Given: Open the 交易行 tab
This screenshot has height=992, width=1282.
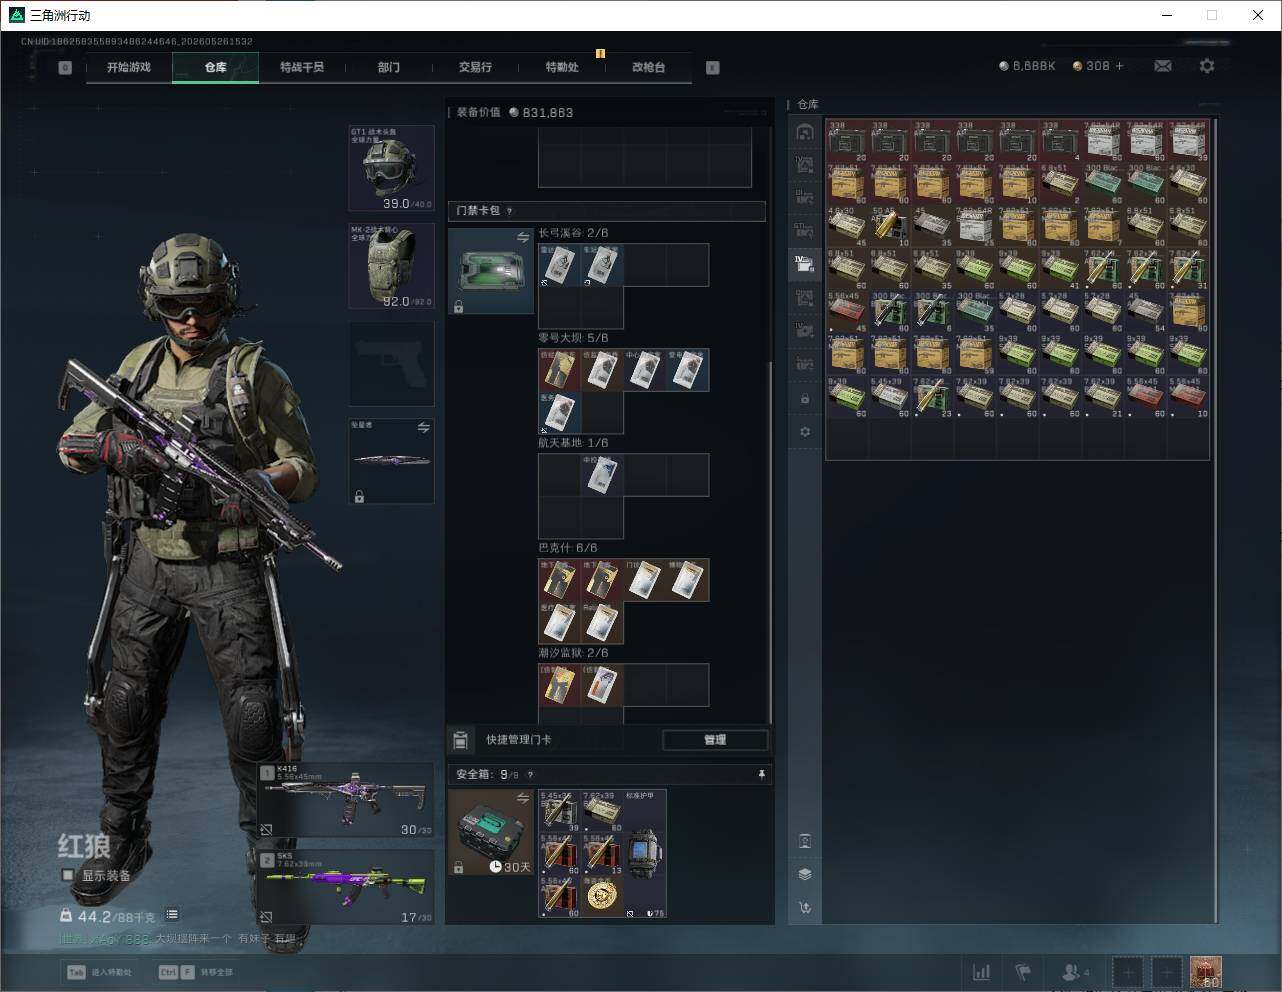Looking at the screenshot, I should [x=475, y=67].
